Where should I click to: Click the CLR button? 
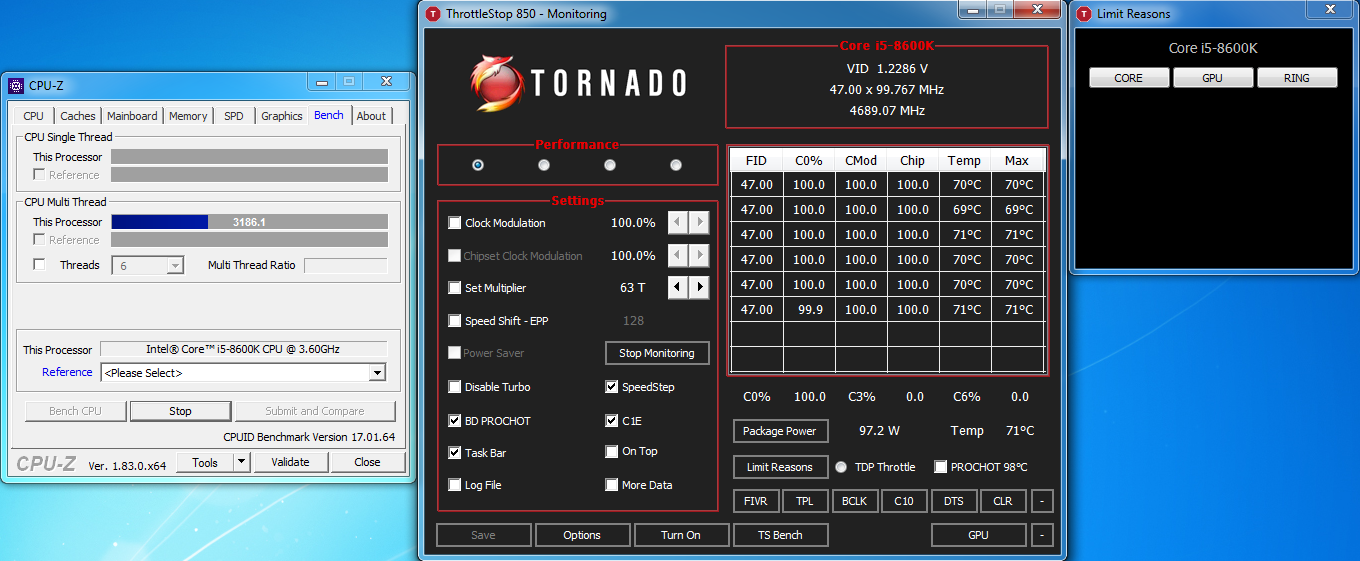[x=1003, y=501]
